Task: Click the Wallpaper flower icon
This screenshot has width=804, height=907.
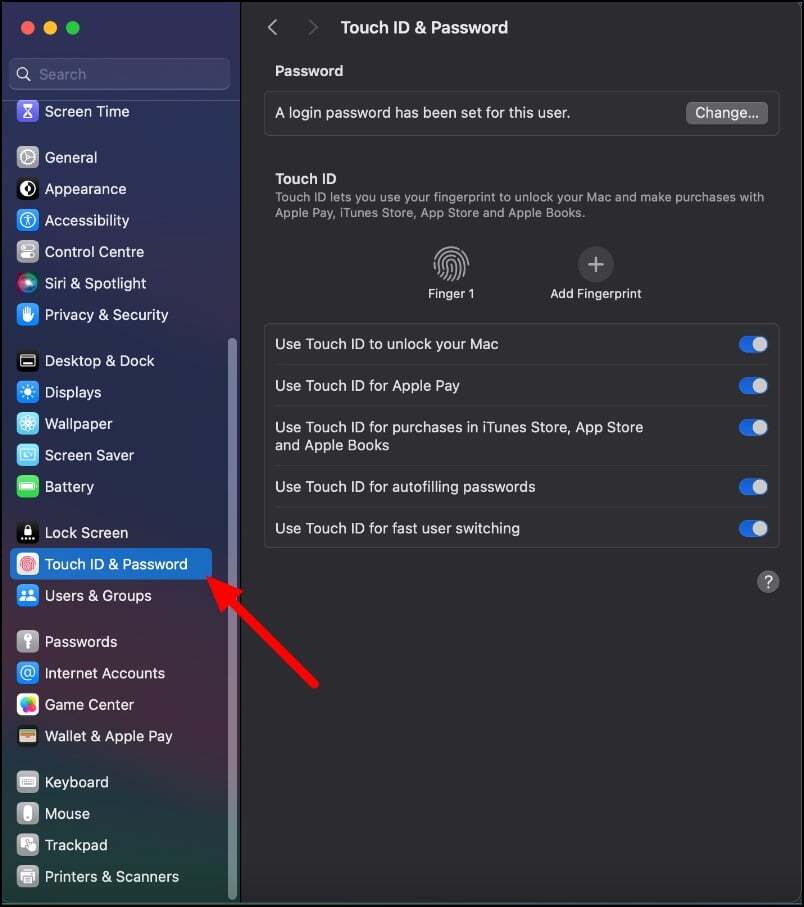Action: click(27, 423)
